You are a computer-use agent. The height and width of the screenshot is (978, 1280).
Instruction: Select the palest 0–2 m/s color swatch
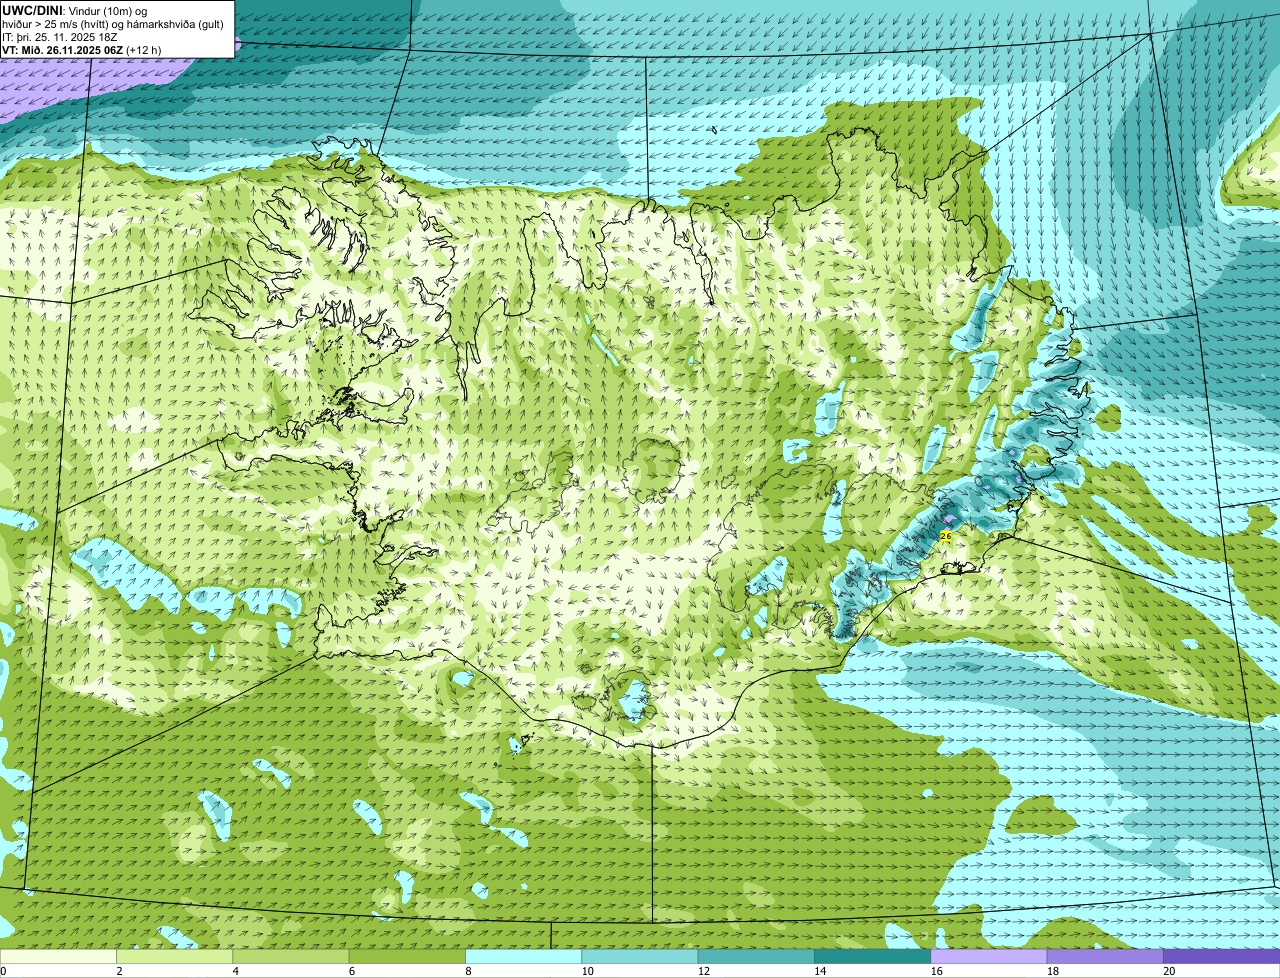[58, 956]
